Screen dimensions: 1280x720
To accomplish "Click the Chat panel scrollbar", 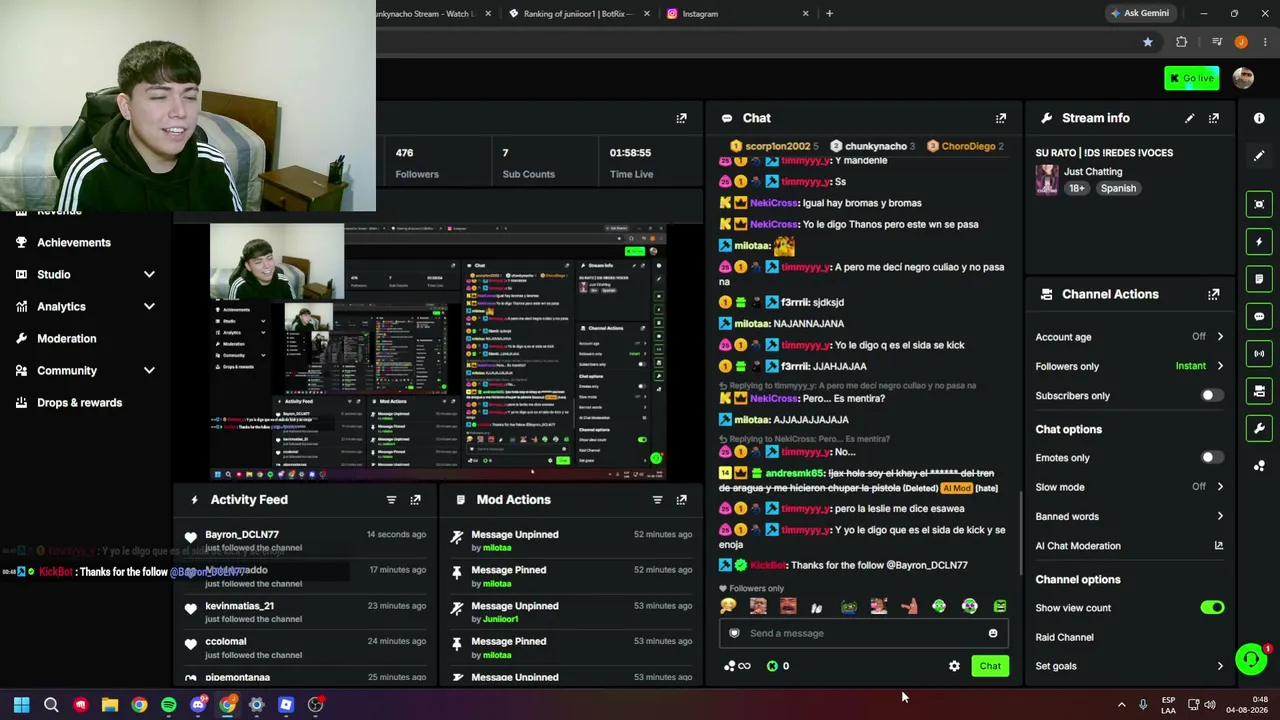I will tap(1020, 535).
